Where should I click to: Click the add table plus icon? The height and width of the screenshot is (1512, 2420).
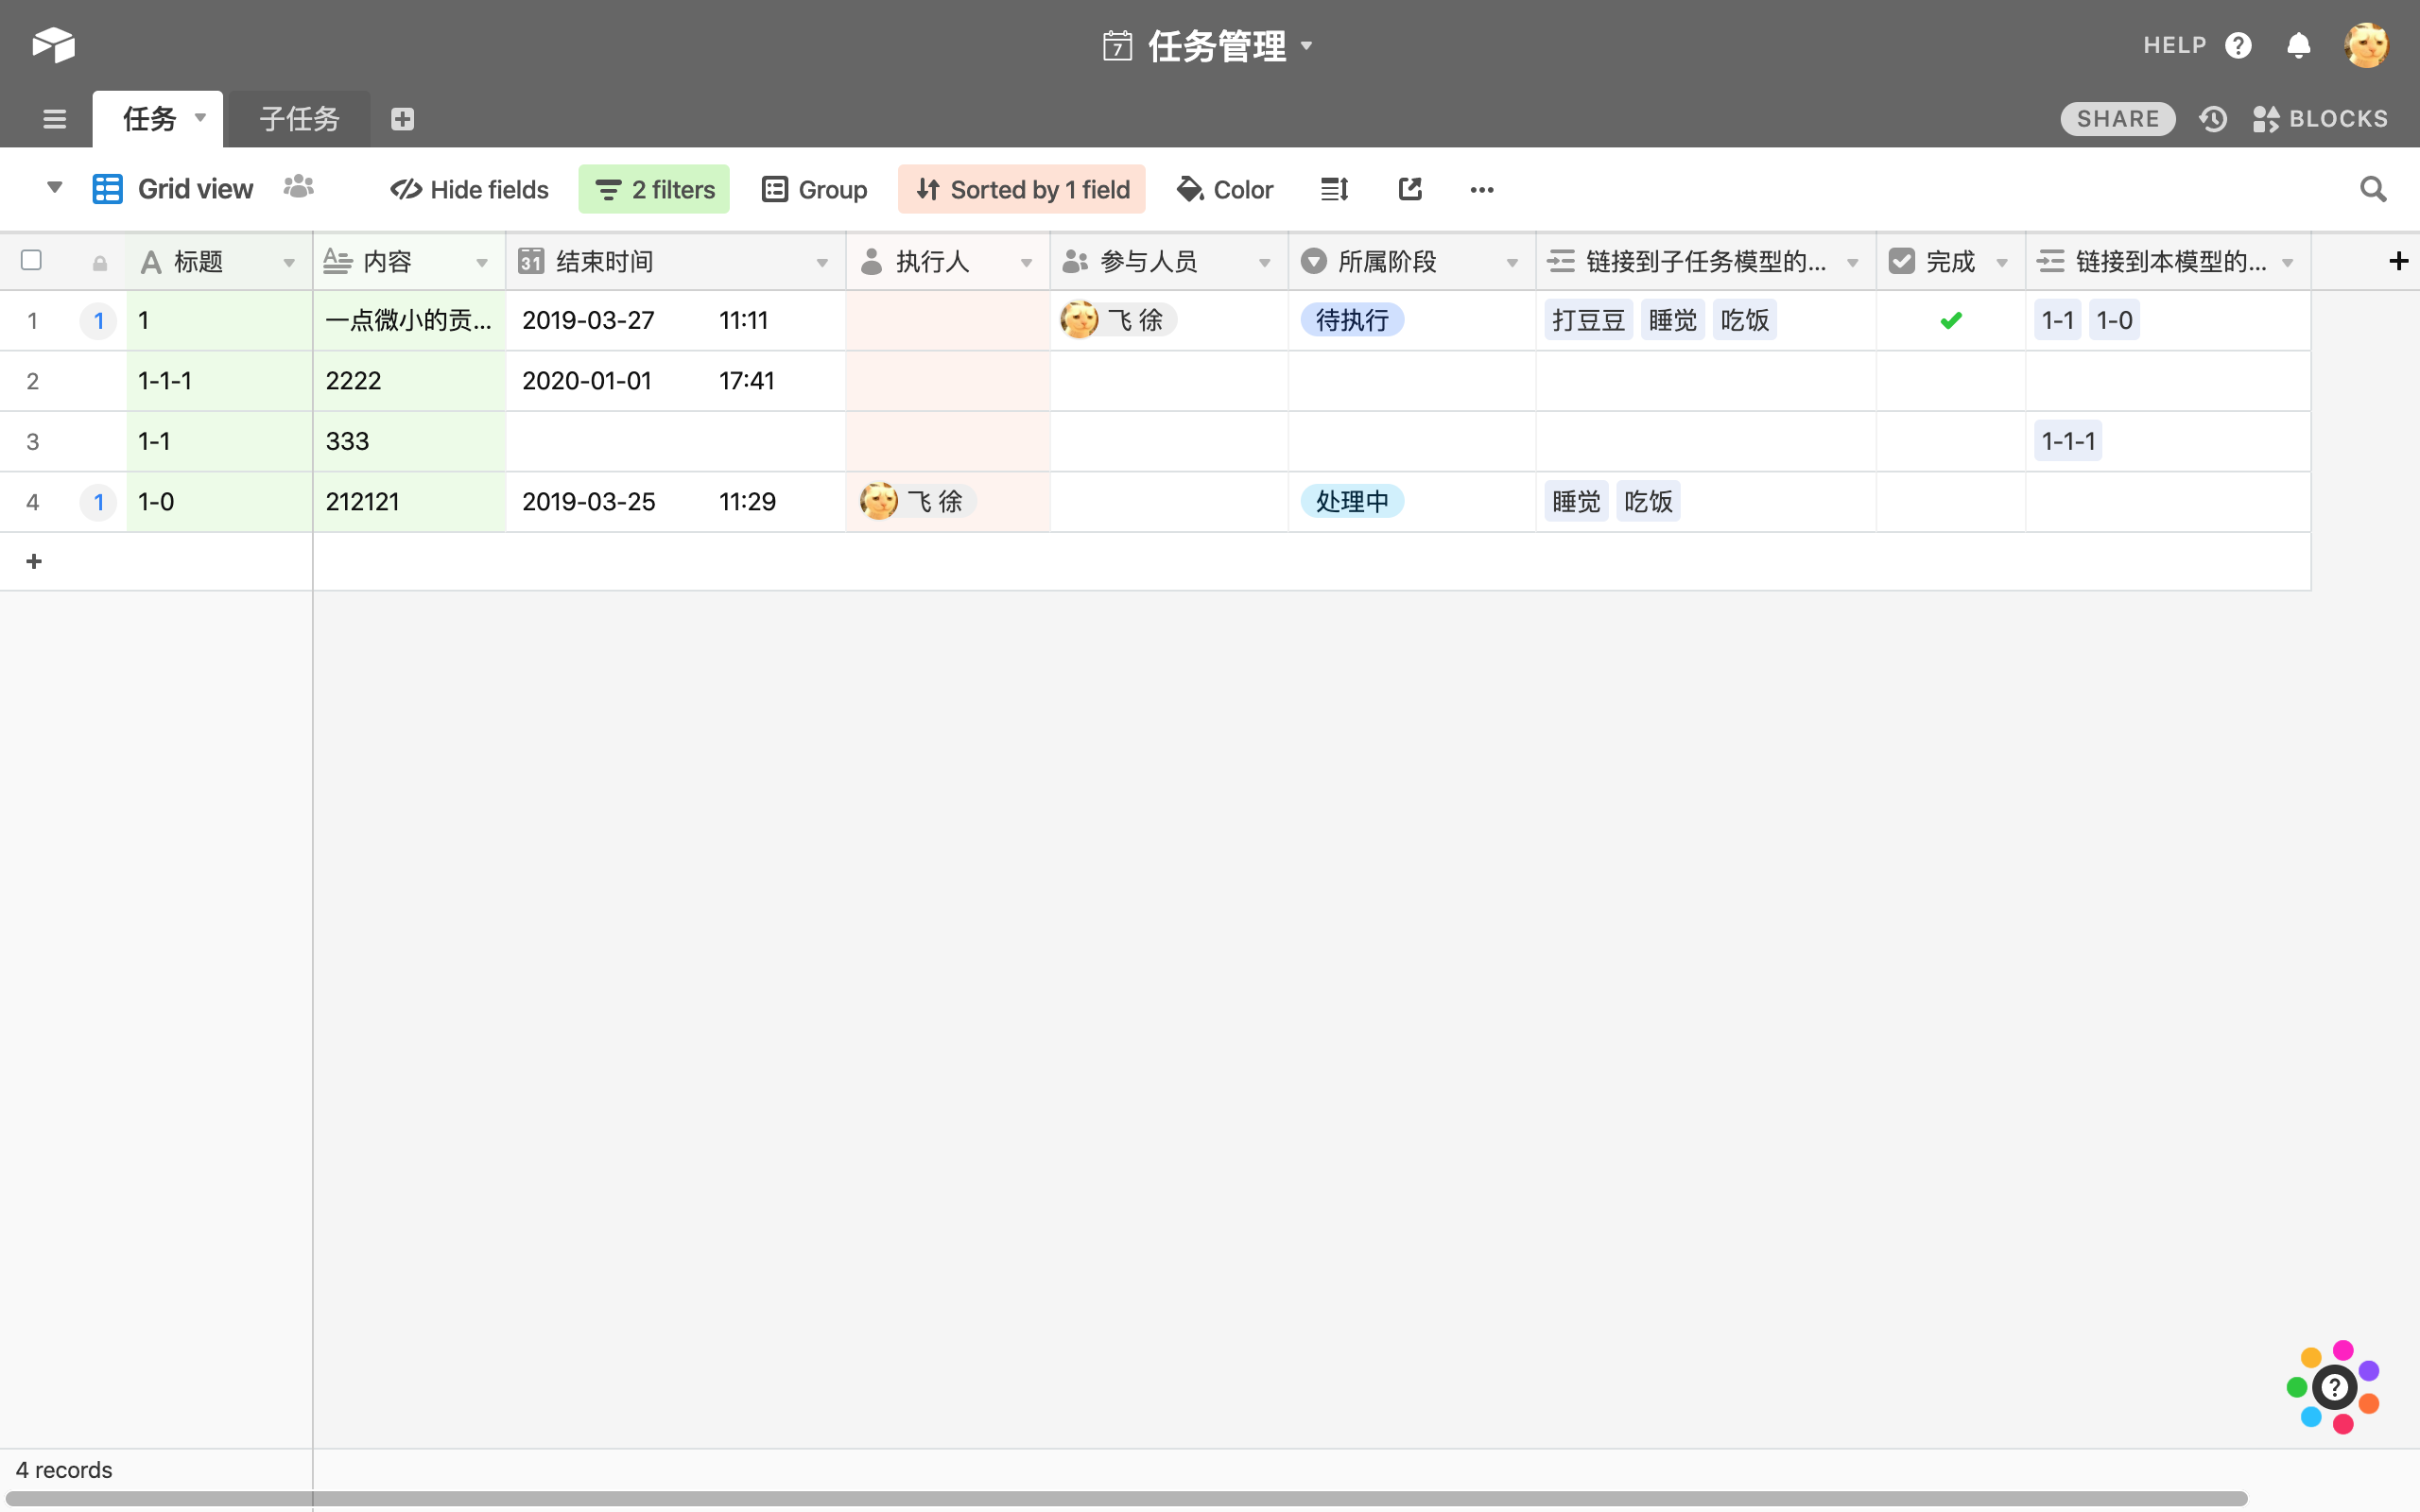pyautogui.click(x=402, y=119)
